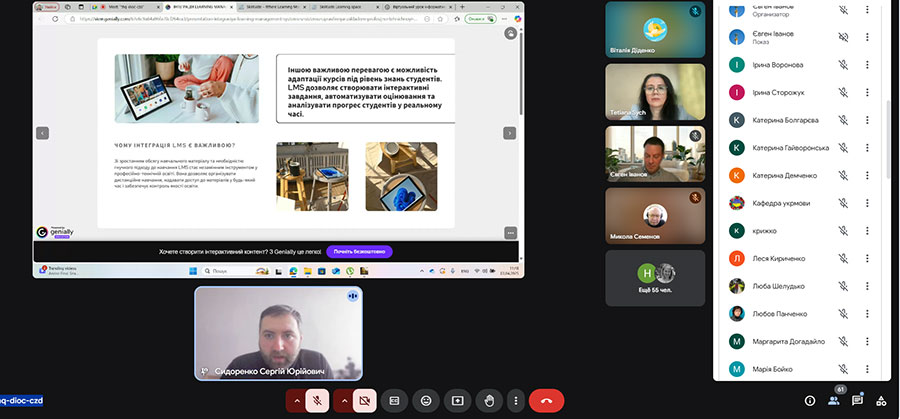Image resolution: width=900 pixels, height=419 pixels.
Task: Toggle the people panel icon
Action: coord(833,401)
